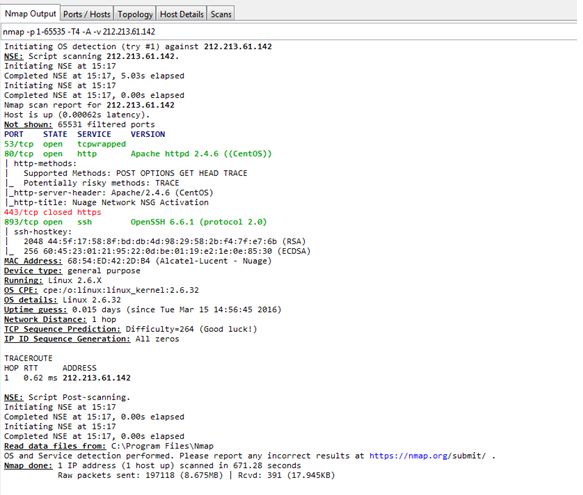Click the nmap command input field
This screenshot has height=495, width=583.
tap(289, 32)
